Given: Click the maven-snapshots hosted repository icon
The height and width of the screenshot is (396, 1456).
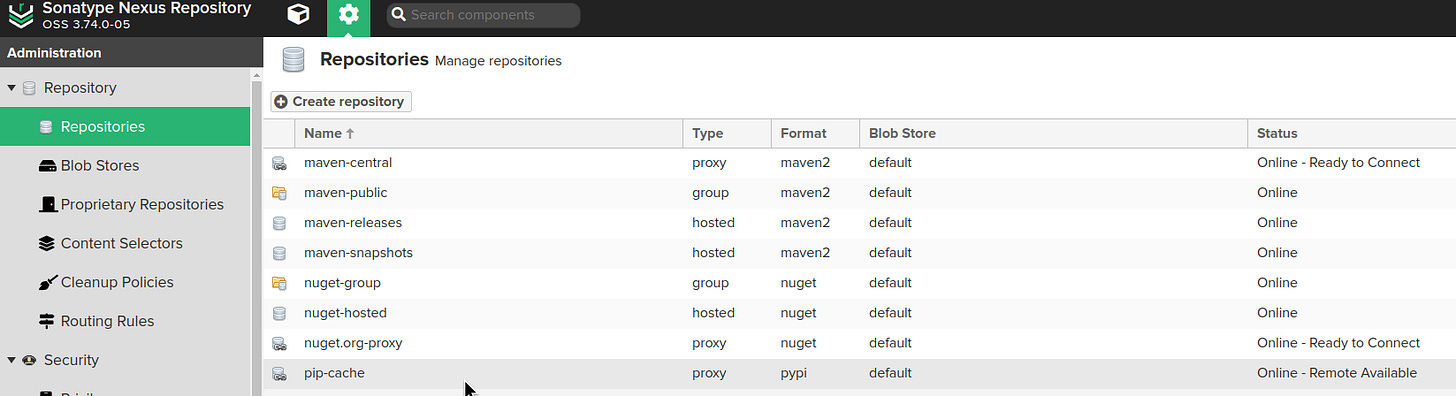Looking at the screenshot, I should (279, 252).
